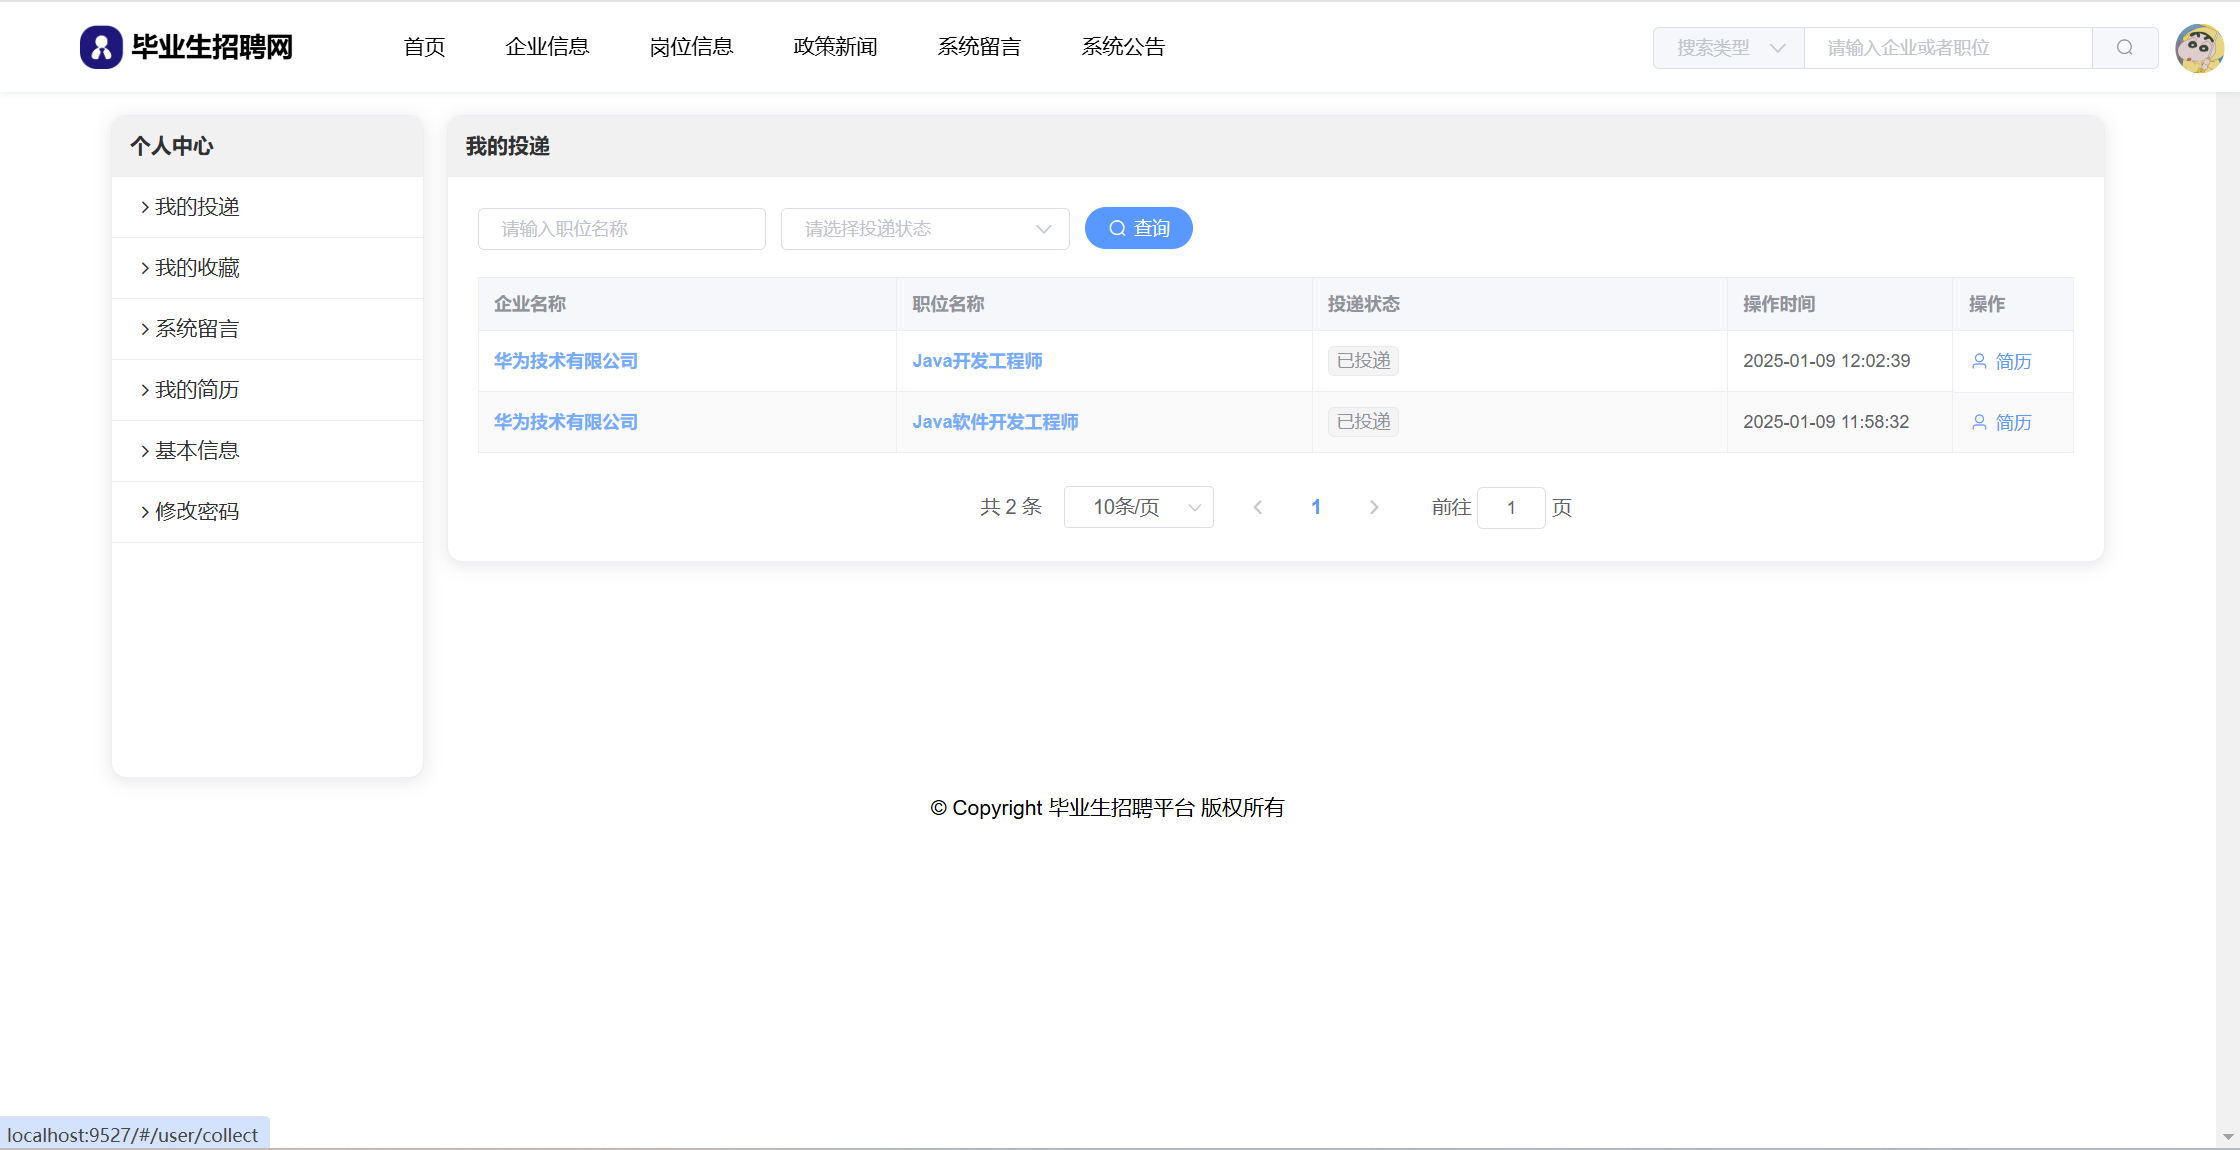This screenshot has width=2240, height=1150.
Task: Go to previous page arrow
Action: 1258,508
